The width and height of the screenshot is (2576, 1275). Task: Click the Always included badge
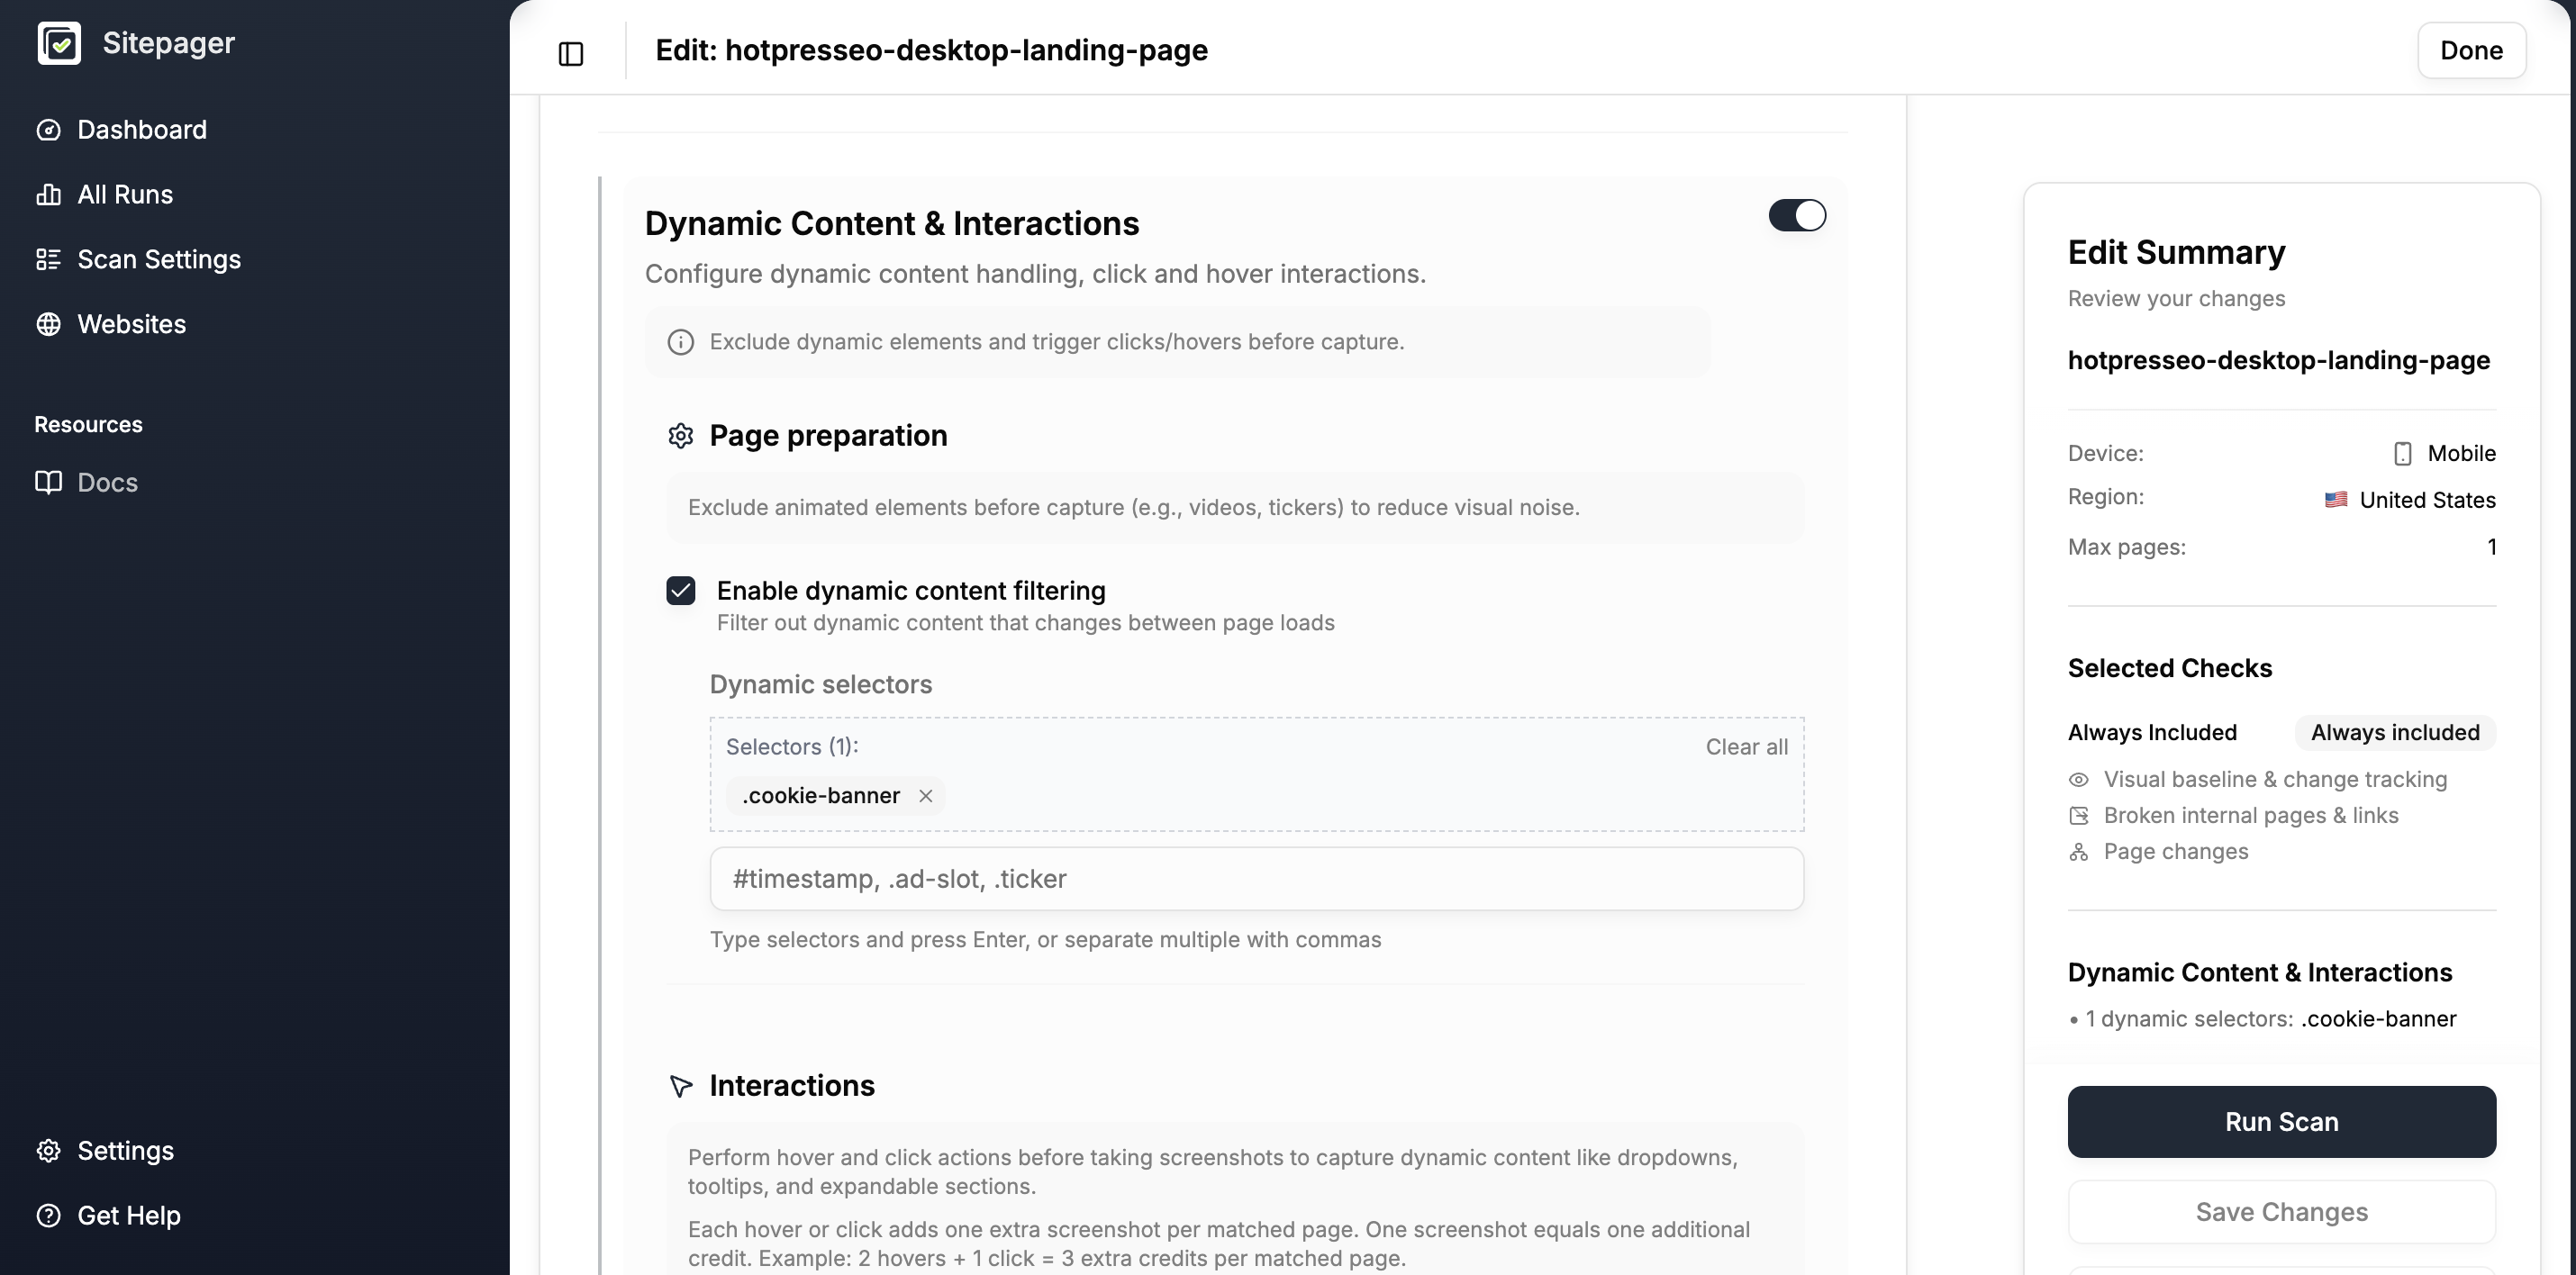coord(2394,732)
